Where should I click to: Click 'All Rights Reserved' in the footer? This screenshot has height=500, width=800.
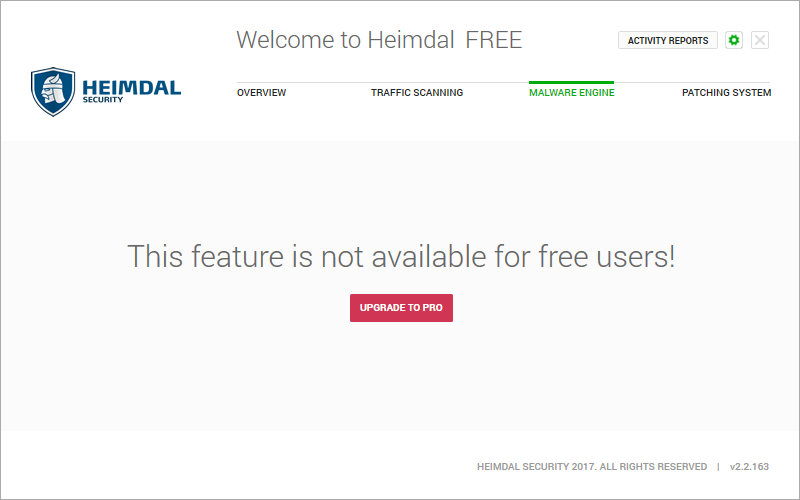tap(655, 467)
